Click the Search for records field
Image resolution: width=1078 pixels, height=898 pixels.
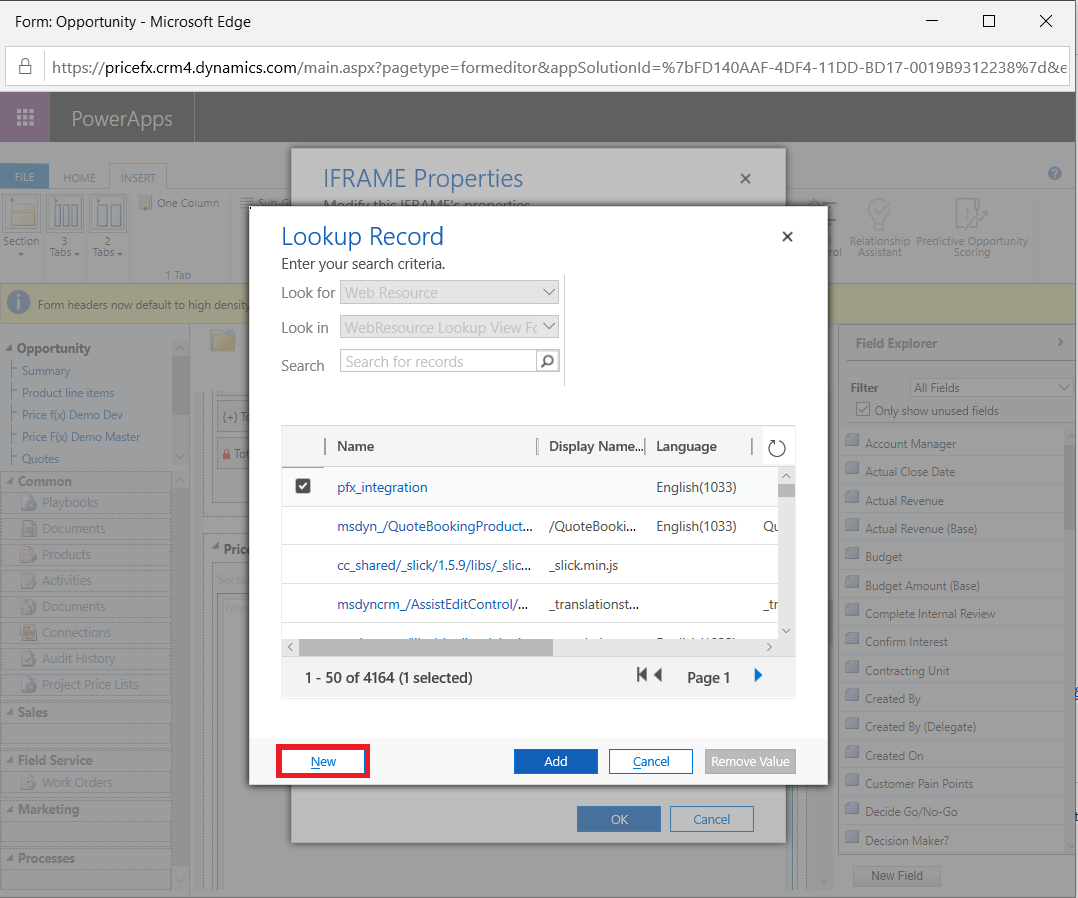pyautogui.click(x=438, y=362)
